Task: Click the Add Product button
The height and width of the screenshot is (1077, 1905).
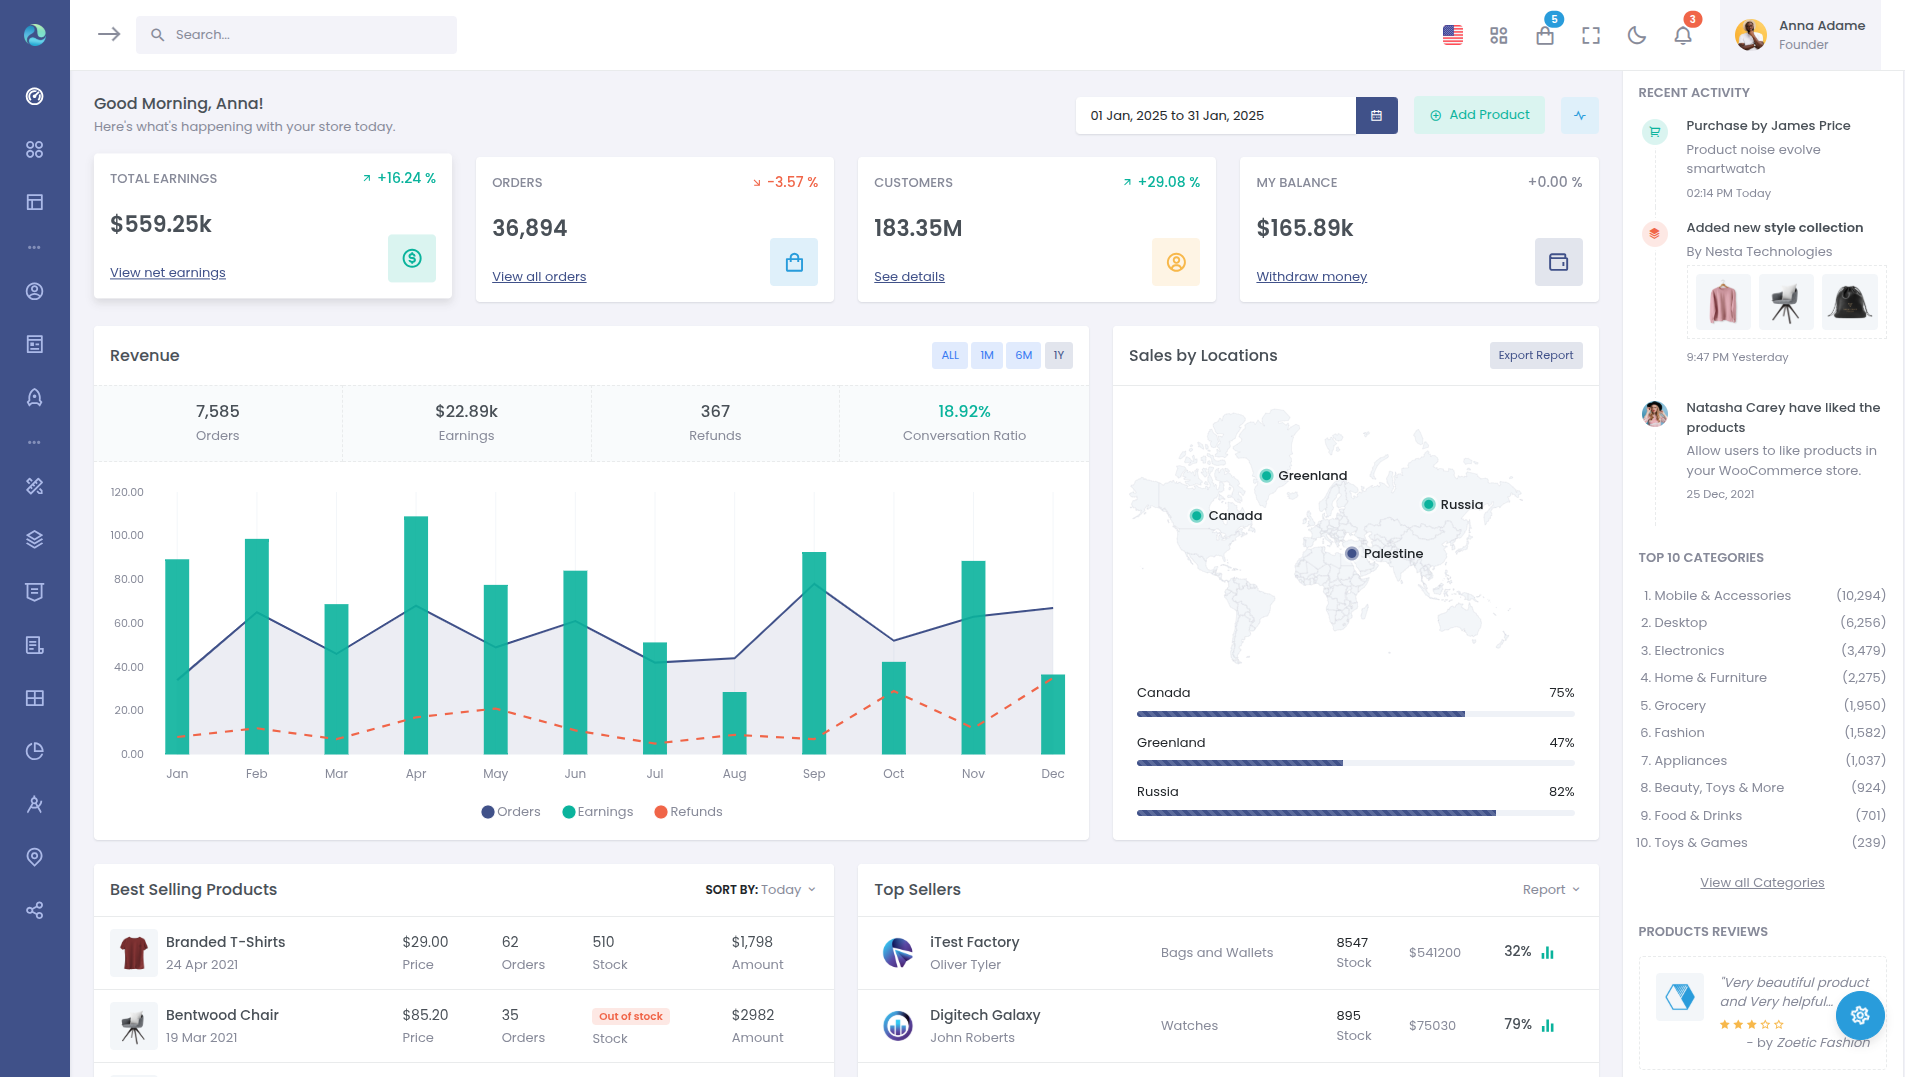Action: pyautogui.click(x=1479, y=115)
